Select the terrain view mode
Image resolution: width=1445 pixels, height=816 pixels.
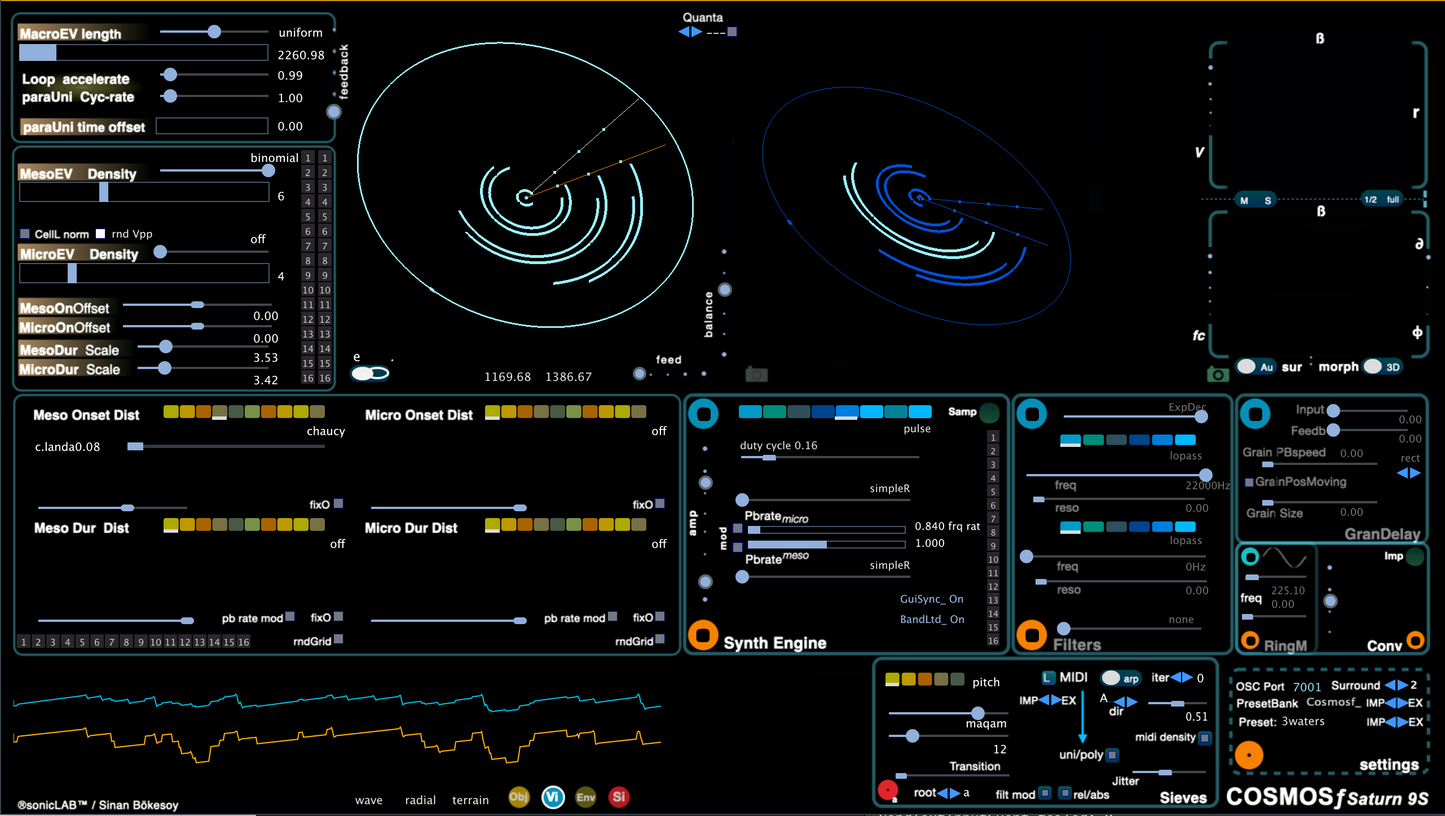[x=470, y=800]
